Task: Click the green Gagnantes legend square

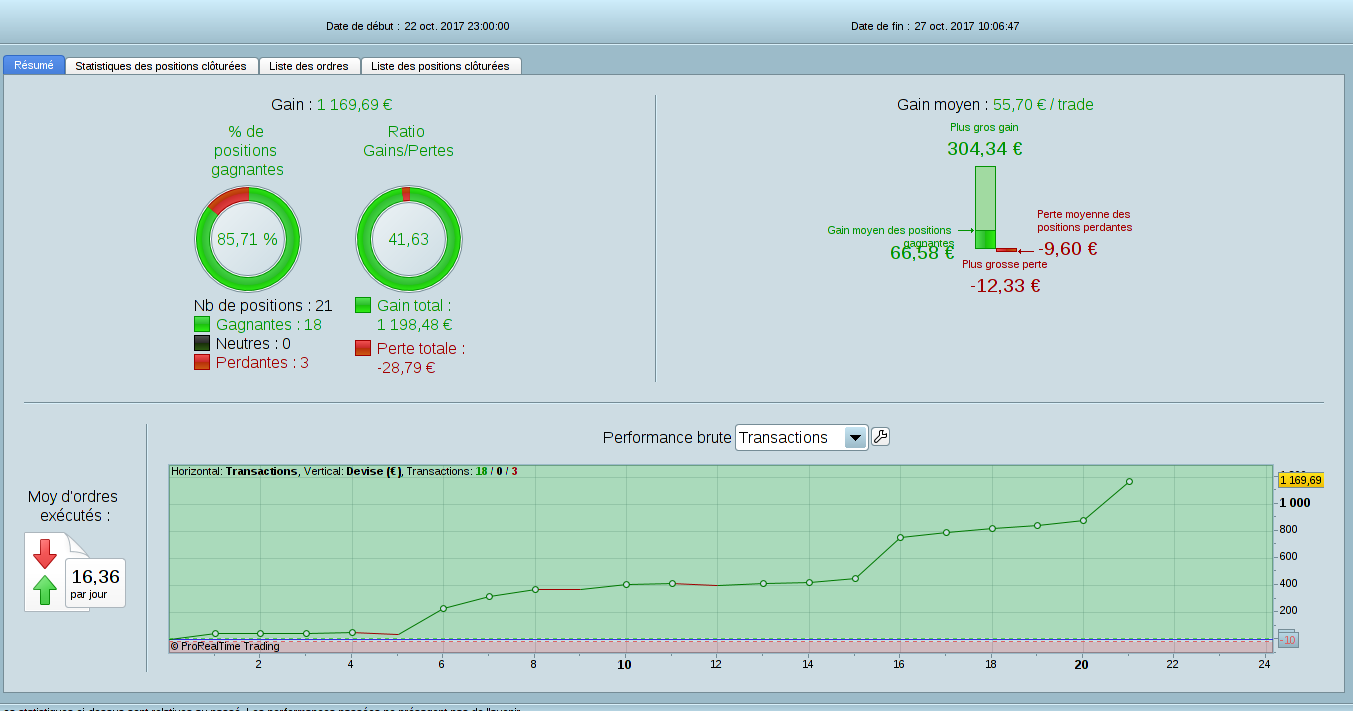Action: tap(202, 324)
